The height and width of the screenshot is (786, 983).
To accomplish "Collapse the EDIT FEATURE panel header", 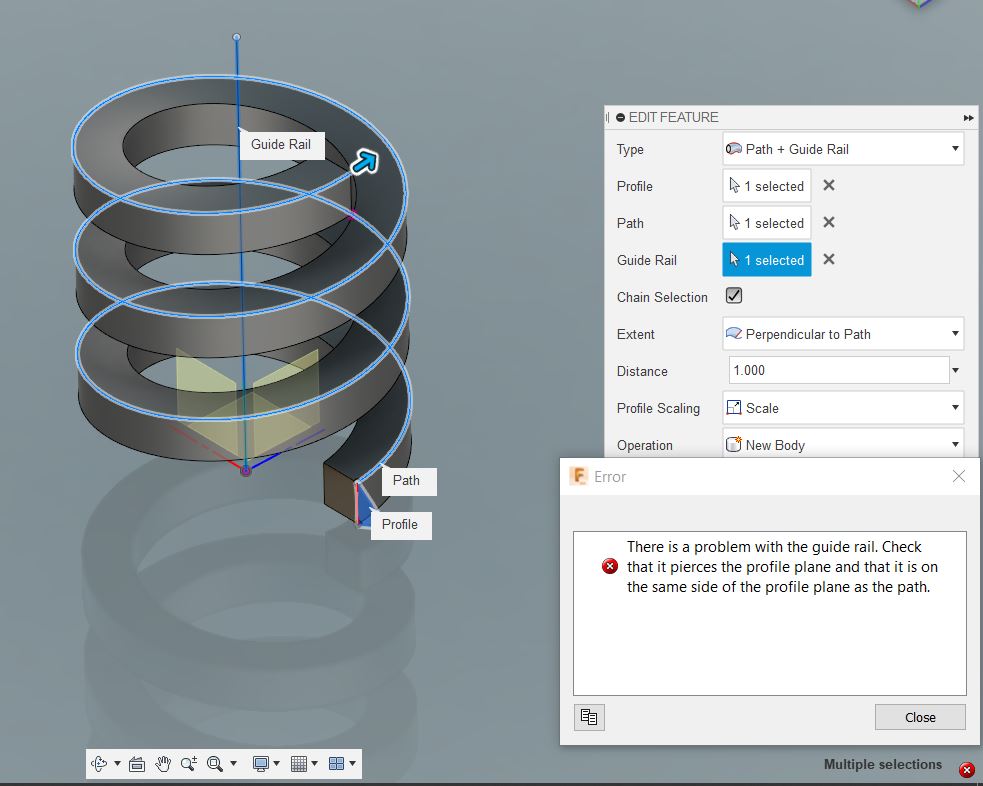I will point(623,117).
